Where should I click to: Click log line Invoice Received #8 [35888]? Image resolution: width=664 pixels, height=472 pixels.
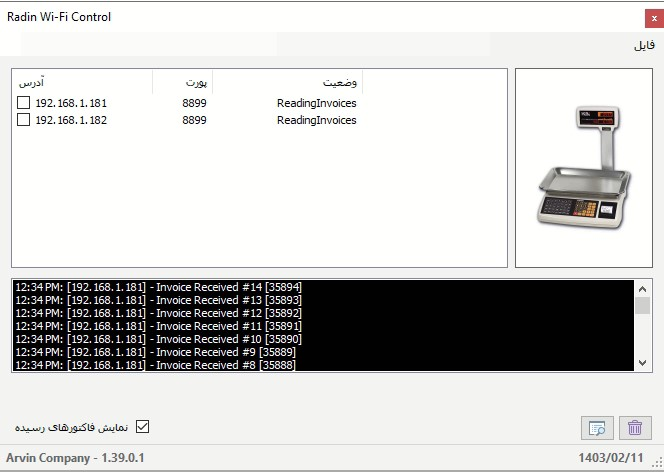155,365
